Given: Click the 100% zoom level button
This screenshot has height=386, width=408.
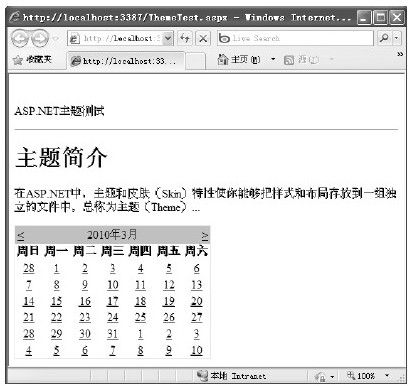Looking at the screenshot, I should pos(361,376).
